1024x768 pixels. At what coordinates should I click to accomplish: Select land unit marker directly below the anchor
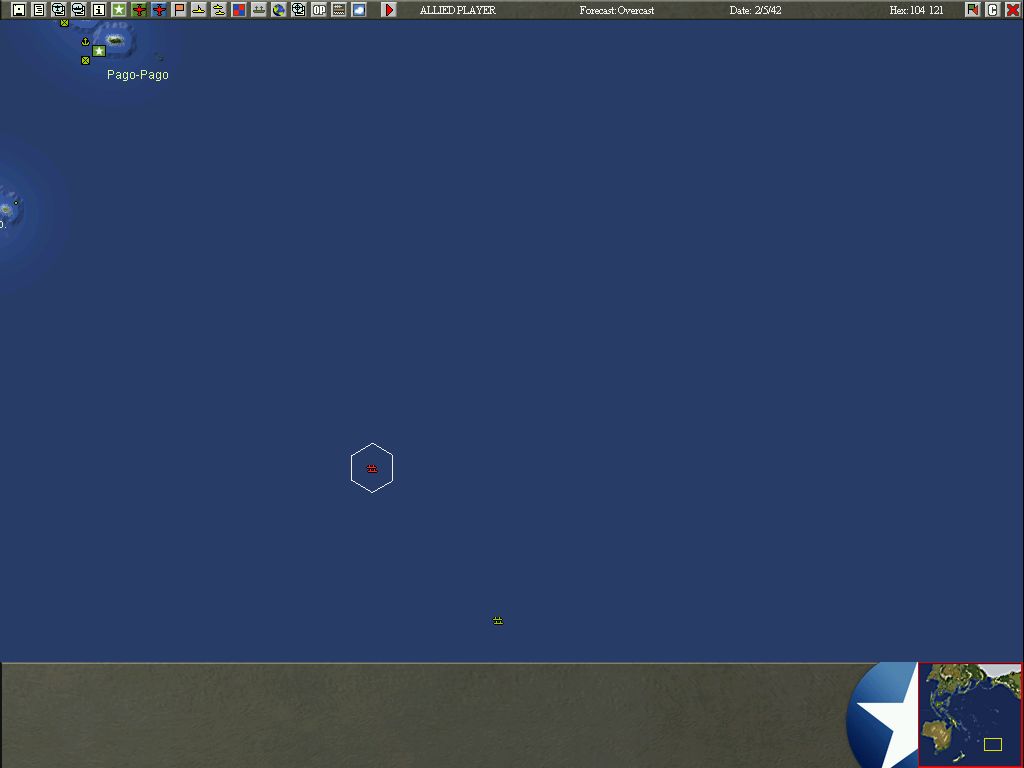point(85,60)
